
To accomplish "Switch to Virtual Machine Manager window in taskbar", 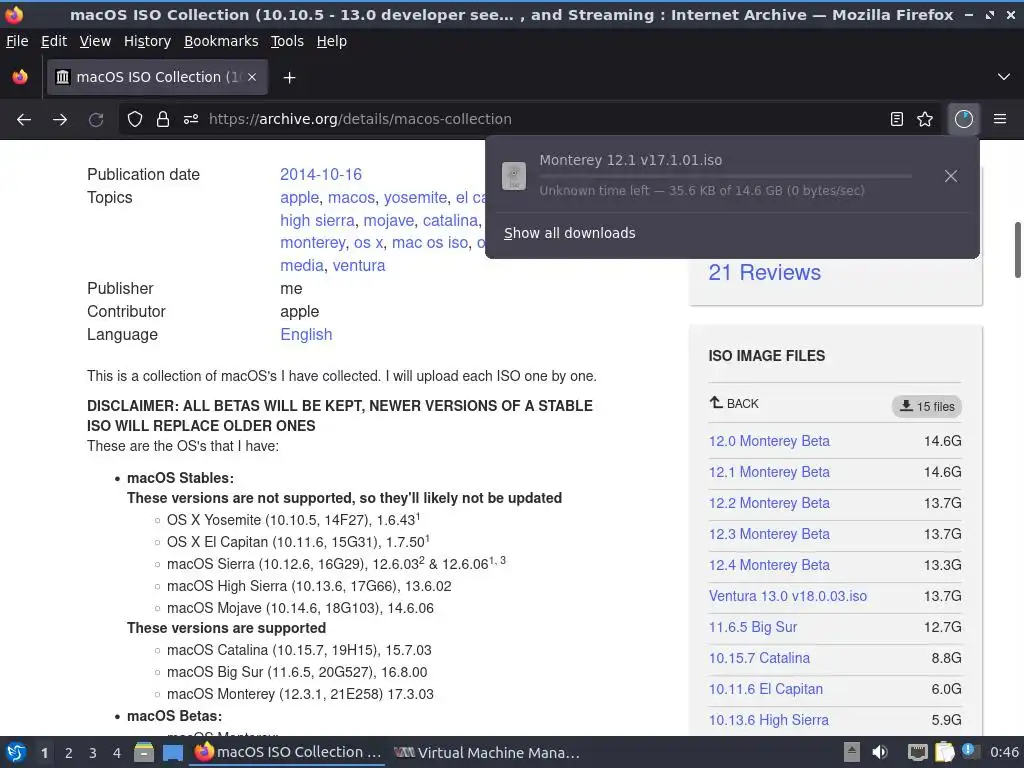I will click(x=487, y=752).
